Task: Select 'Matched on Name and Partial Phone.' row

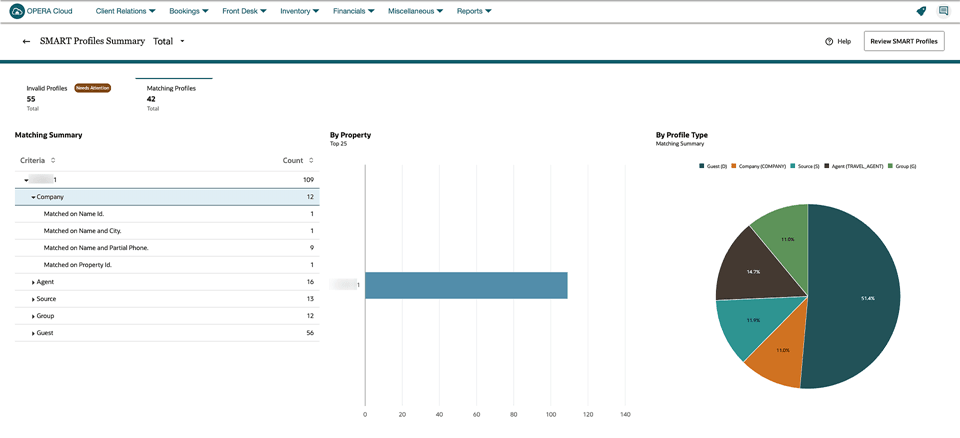Action: click(167, 248)
